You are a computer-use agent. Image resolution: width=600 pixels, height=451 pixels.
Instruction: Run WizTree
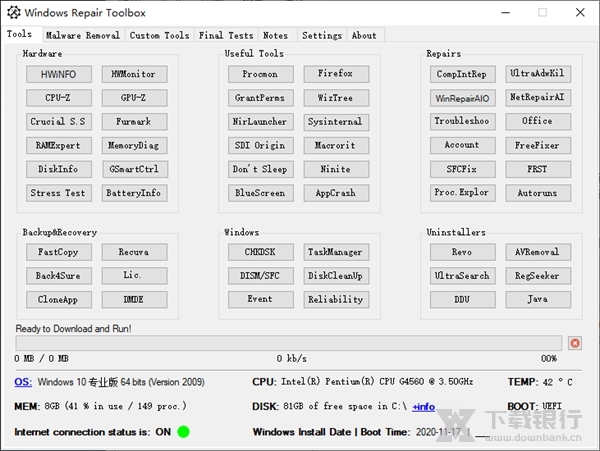(x=336, y=98)
